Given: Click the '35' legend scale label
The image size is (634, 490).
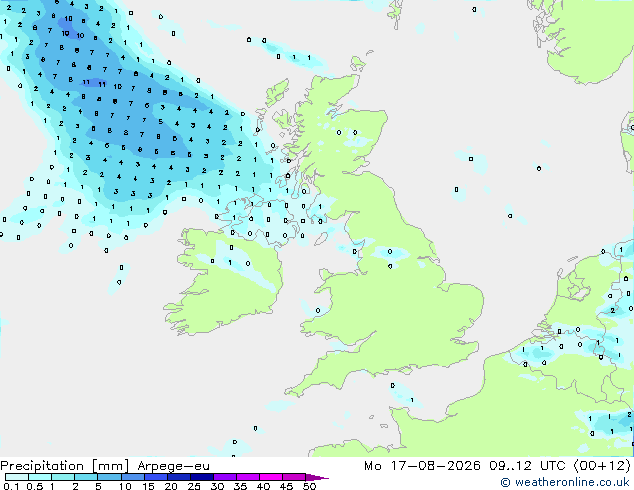Looking at the screenshot, I should pos(240,486).
